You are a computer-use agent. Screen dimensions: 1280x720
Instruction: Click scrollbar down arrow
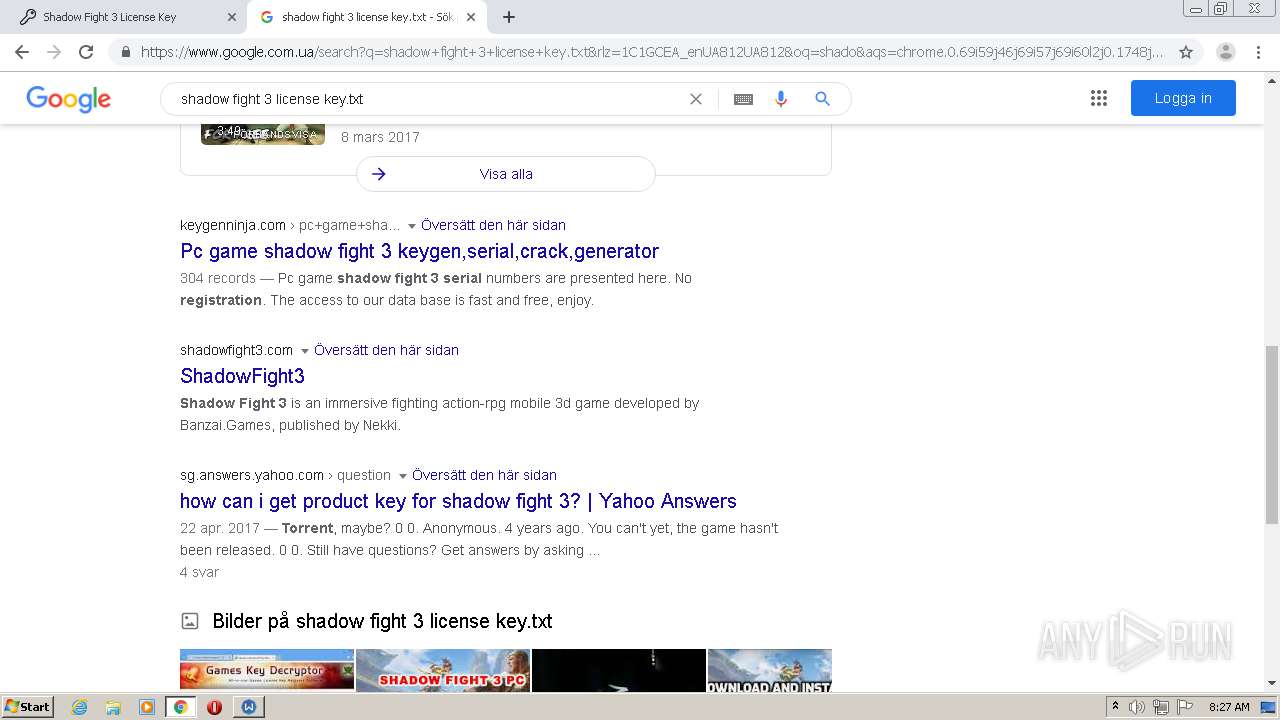(1272, 683)
